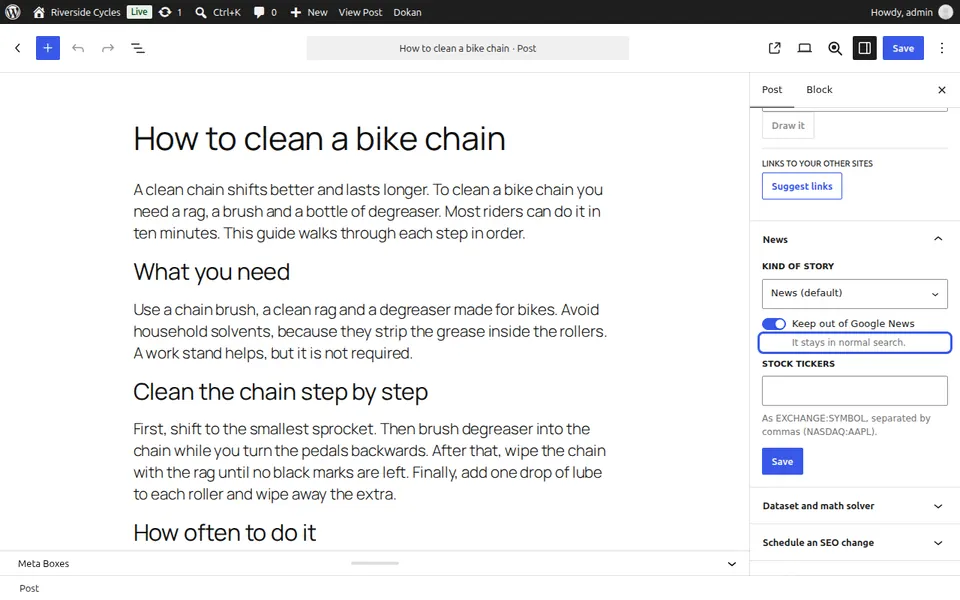Visit the Riverside Cycles site home

pyautogui.click(x=77, y=12)
